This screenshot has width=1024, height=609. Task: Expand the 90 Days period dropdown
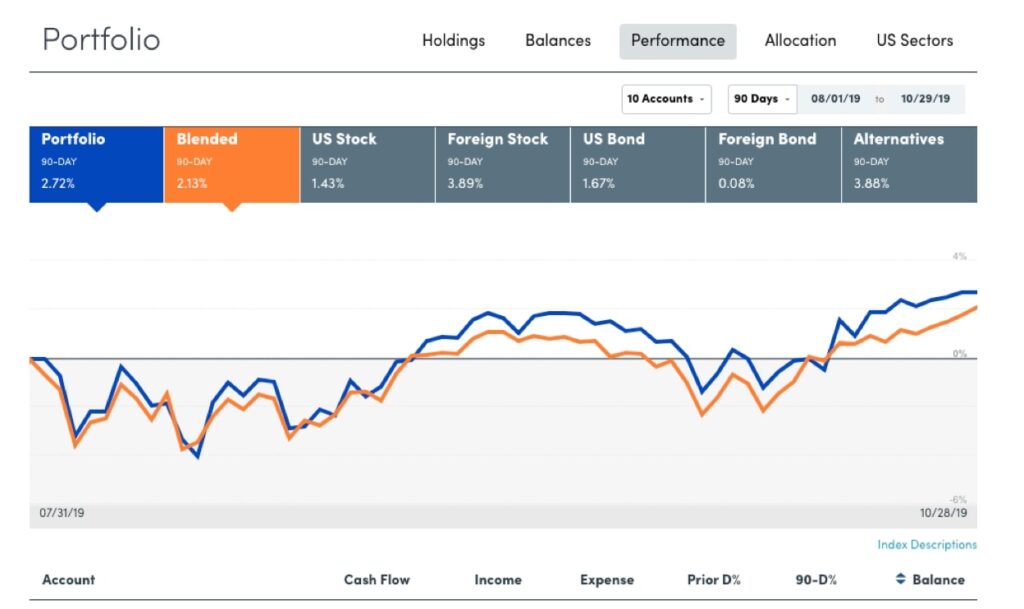[762, 99]
